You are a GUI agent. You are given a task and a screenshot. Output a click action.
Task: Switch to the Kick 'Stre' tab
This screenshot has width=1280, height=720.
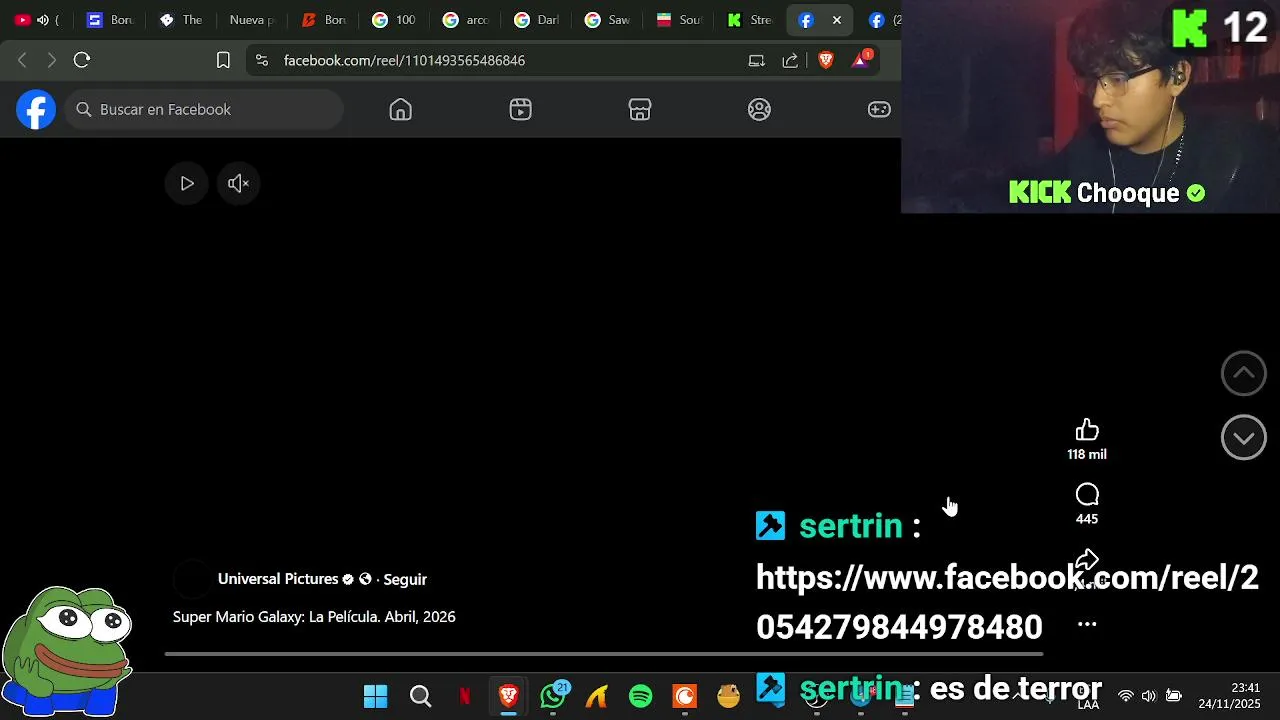pos(750,20)
